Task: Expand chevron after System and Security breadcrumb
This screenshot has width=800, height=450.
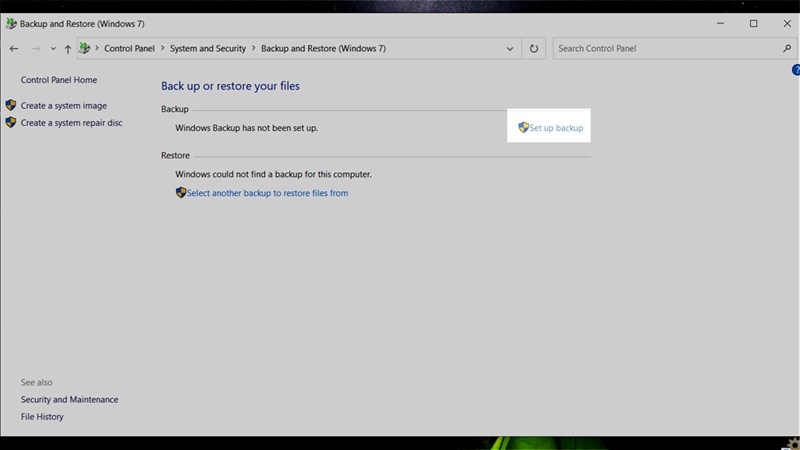Action: (x=254, y=48)
